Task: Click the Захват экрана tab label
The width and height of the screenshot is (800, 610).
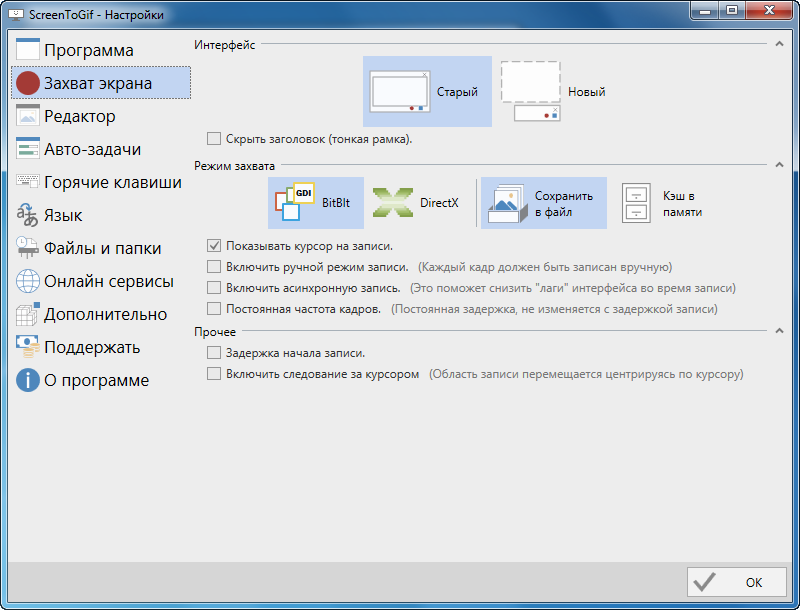Action: [x=98, y=83]
